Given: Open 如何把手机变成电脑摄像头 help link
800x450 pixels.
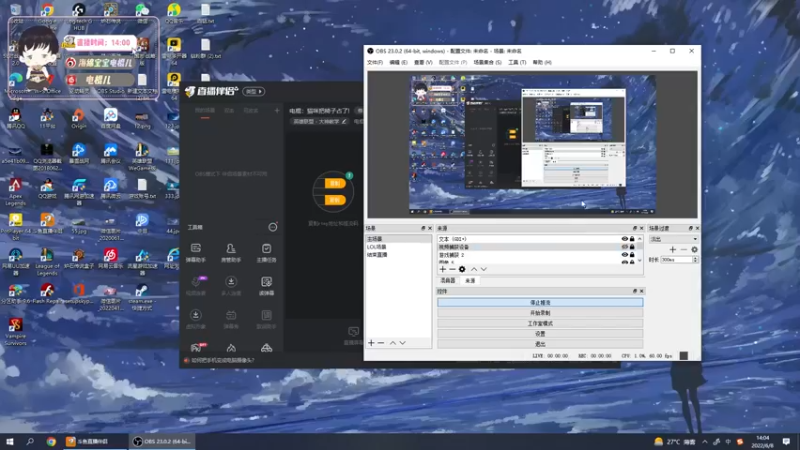Looking at the screenshot, I should (x=223, y=360).
